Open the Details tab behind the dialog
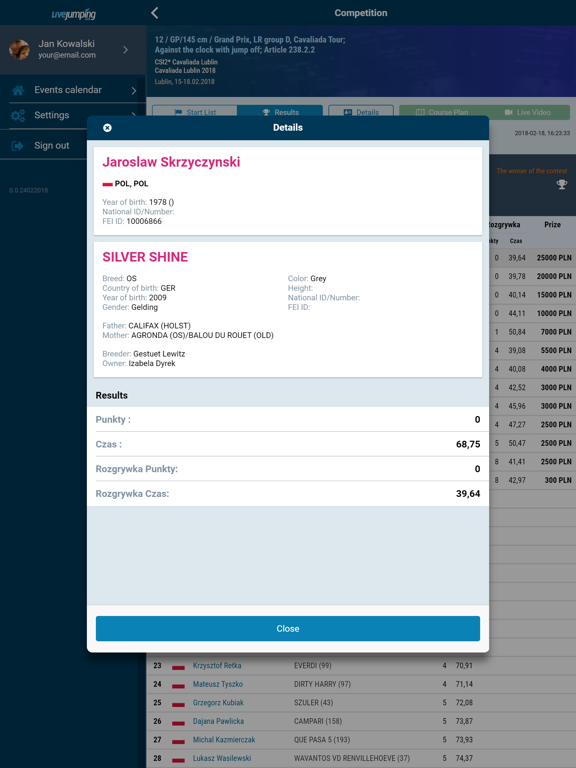The image size is (576, 768). point(361,112)
